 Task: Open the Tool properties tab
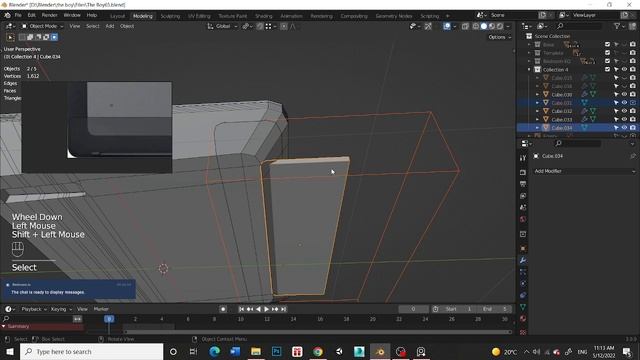tap(523, 158)
